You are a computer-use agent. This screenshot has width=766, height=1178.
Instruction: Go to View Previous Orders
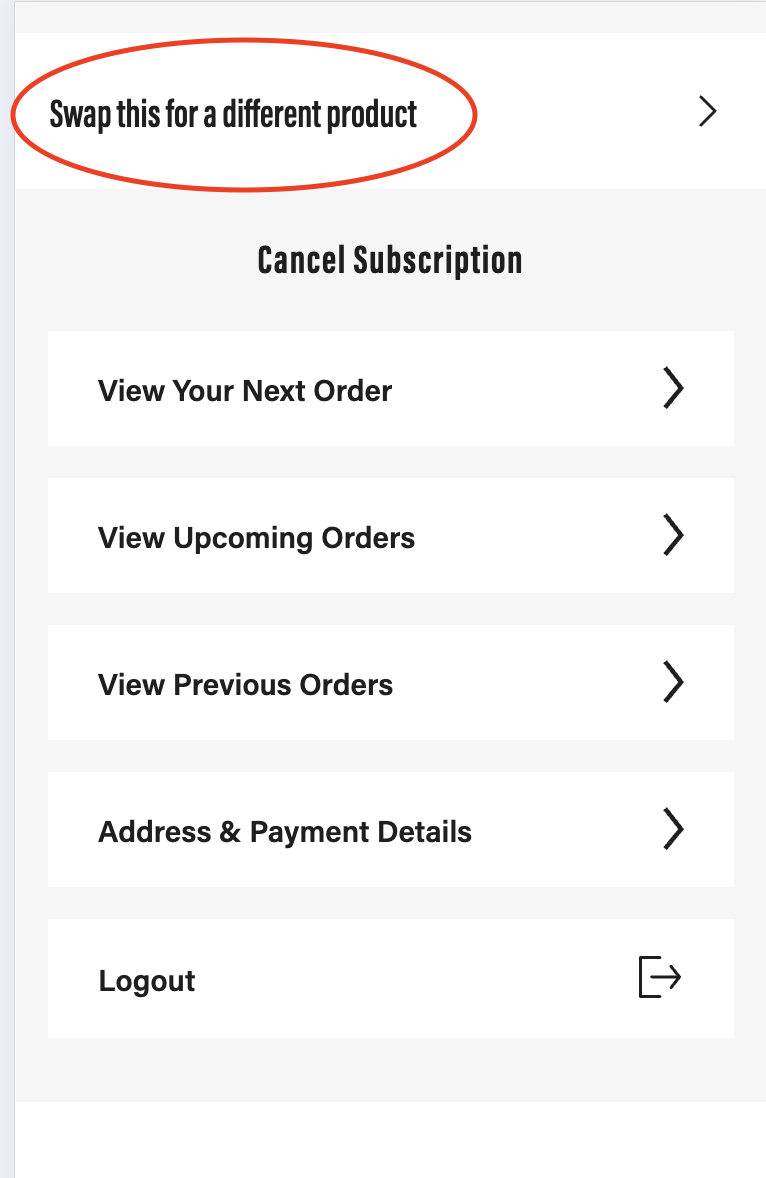246,684
